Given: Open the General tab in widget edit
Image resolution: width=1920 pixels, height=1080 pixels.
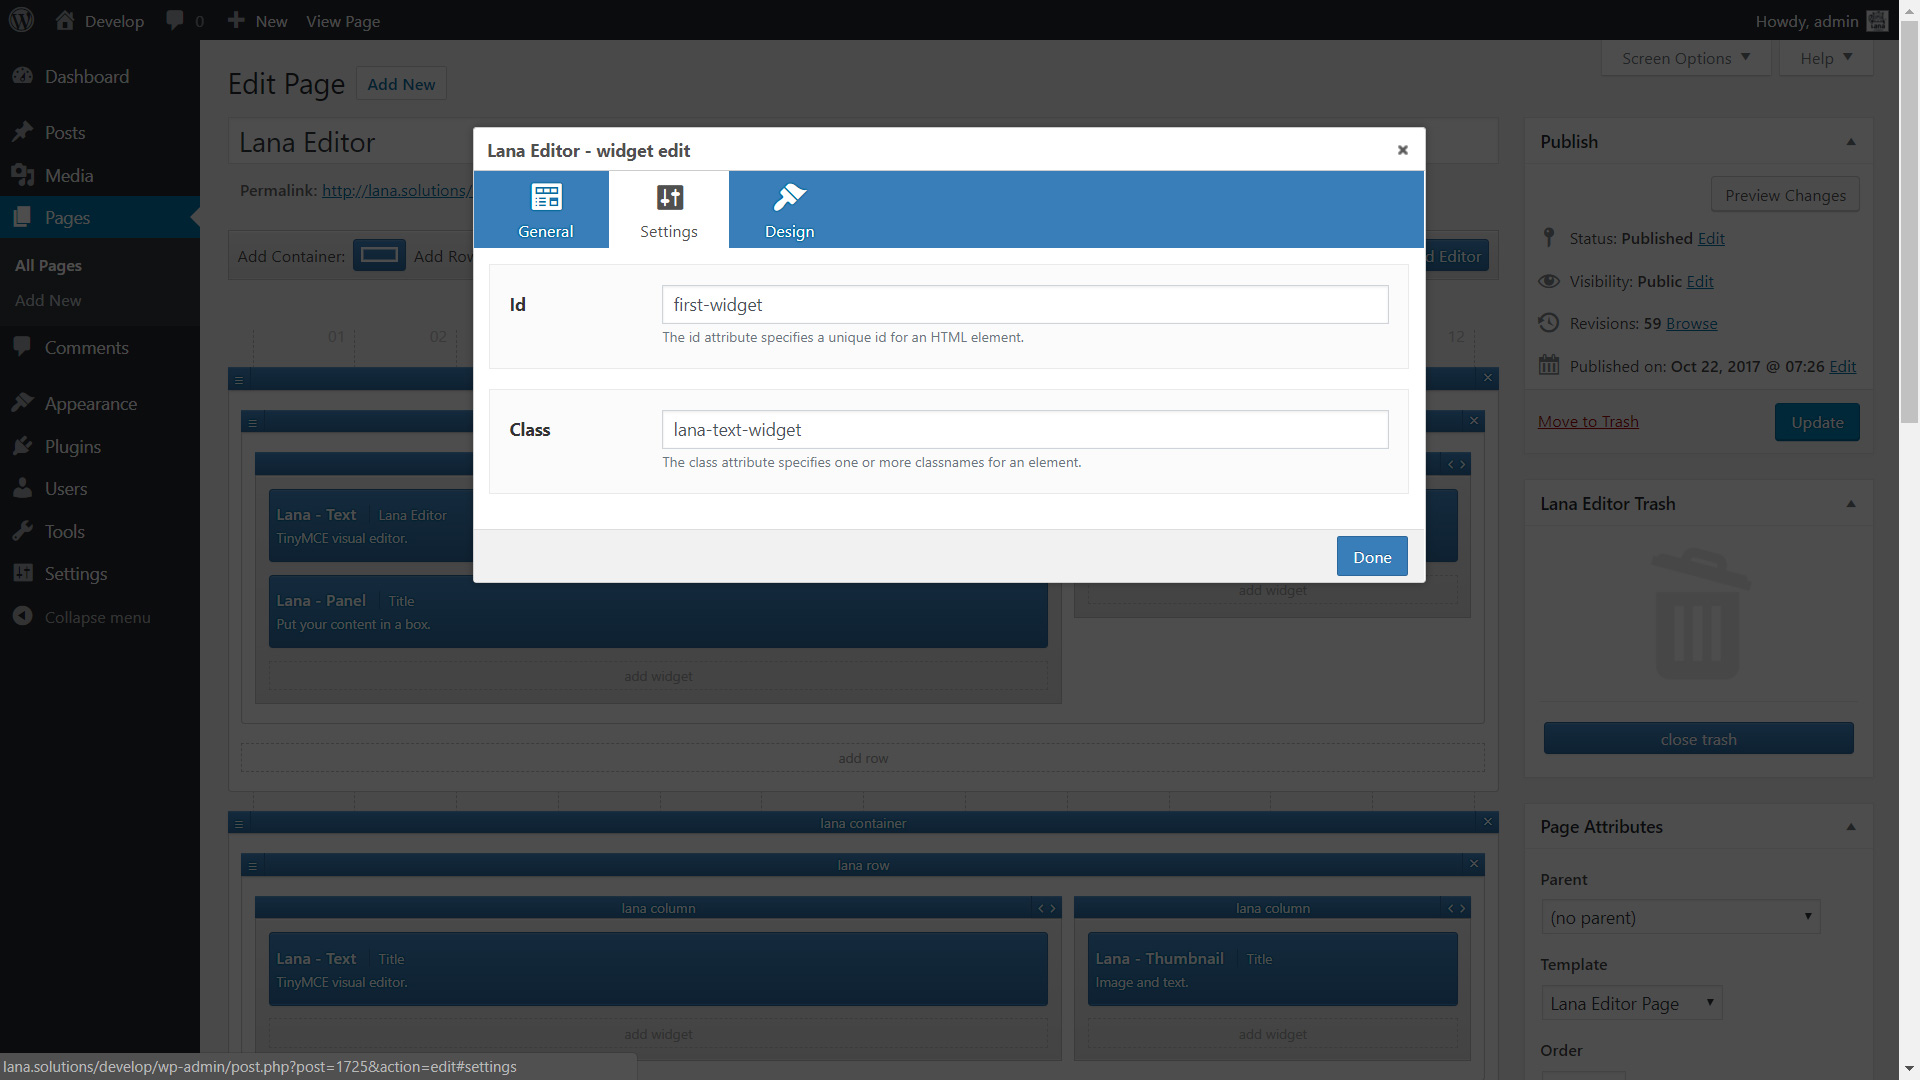Looking at the screenshot, I should tap(545, 209).
